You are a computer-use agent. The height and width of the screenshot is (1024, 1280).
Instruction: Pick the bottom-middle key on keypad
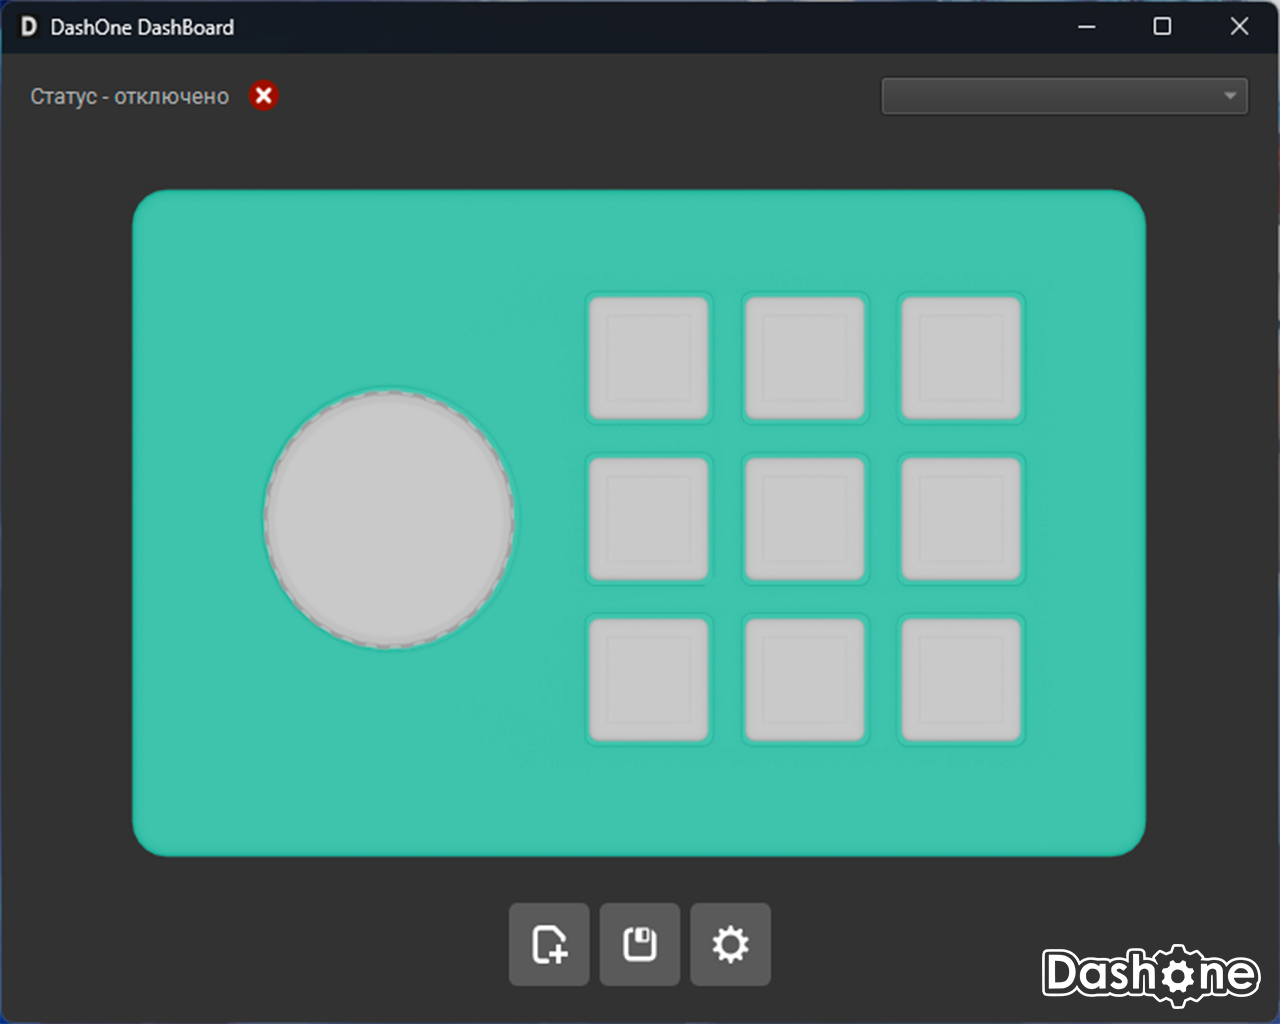[805, 679]
